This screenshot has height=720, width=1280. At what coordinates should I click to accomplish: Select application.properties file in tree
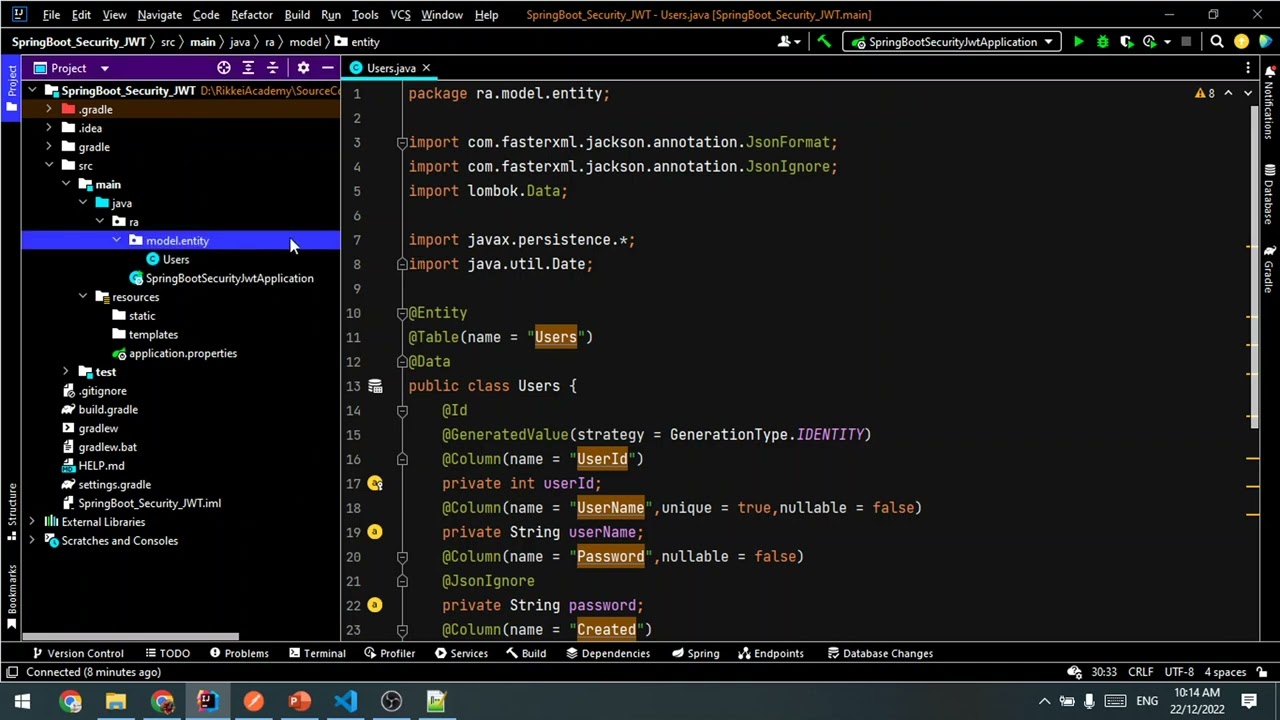[x=182, y=353]
